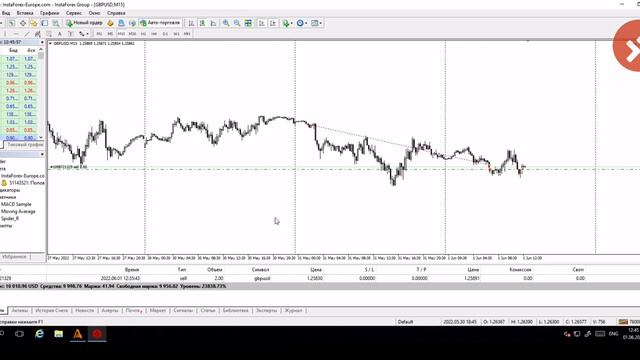Select the candlestick chart type icon
This screenshot has width=640, height=360.
click(x=202, y=23)
